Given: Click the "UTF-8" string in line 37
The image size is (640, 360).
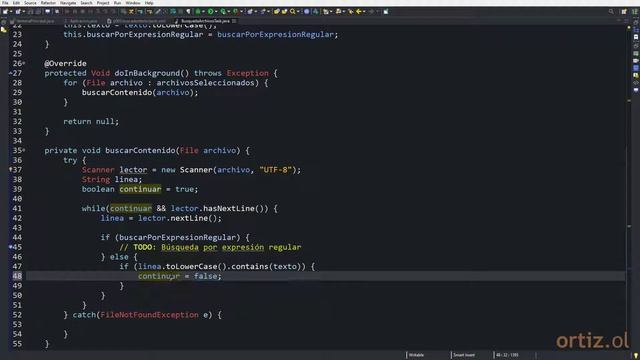Looking at the screenshot, I should click(276, 169).
